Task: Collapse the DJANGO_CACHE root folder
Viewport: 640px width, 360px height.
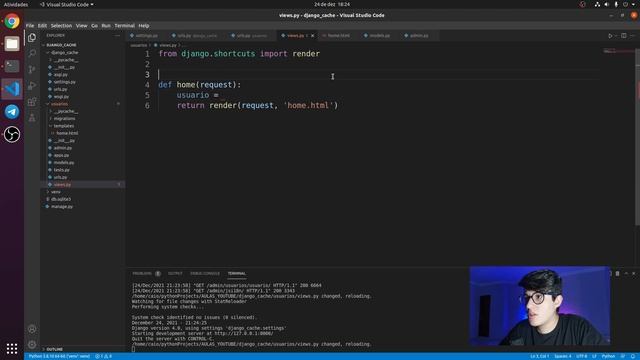Action: (x=62, y=45)
